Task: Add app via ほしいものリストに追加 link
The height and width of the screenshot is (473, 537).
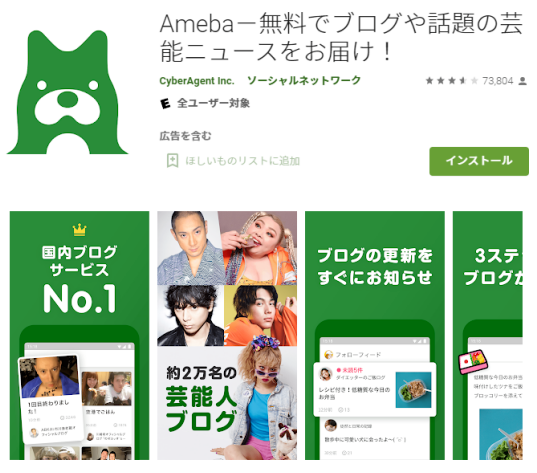Action: tap(242, 161)
